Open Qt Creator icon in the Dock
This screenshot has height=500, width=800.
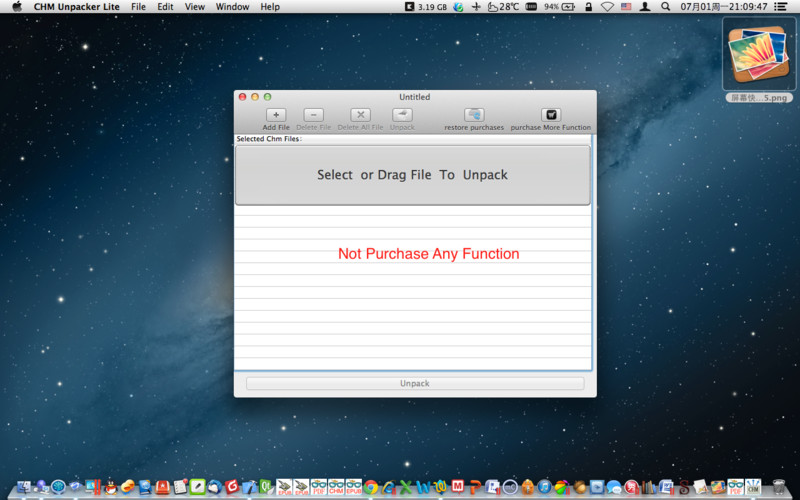pyautogui.click(x=265, y=487)
